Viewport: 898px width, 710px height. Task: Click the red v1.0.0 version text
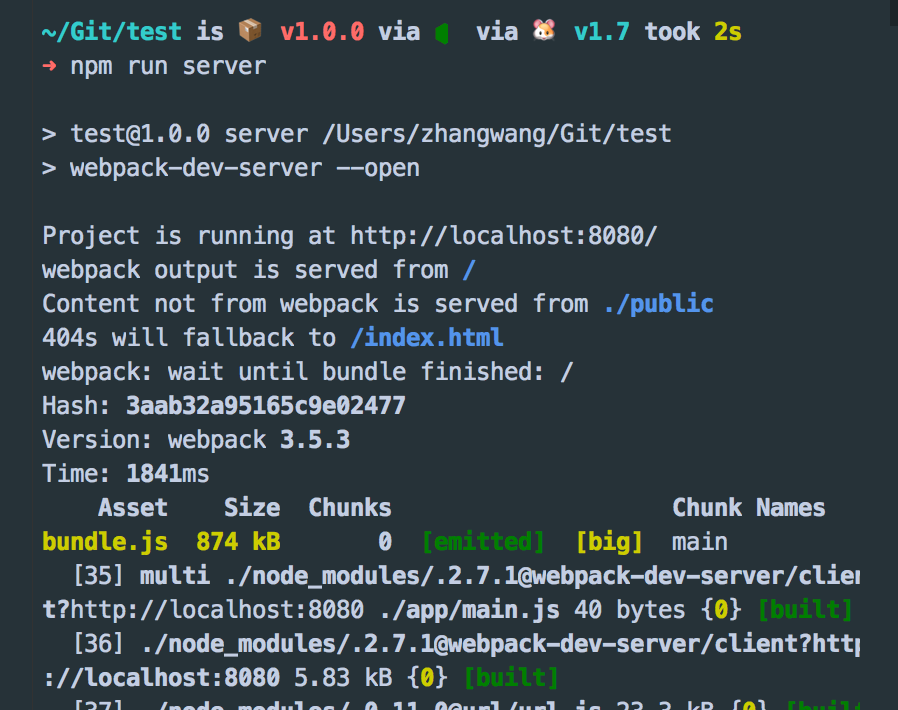coord(322,32)
